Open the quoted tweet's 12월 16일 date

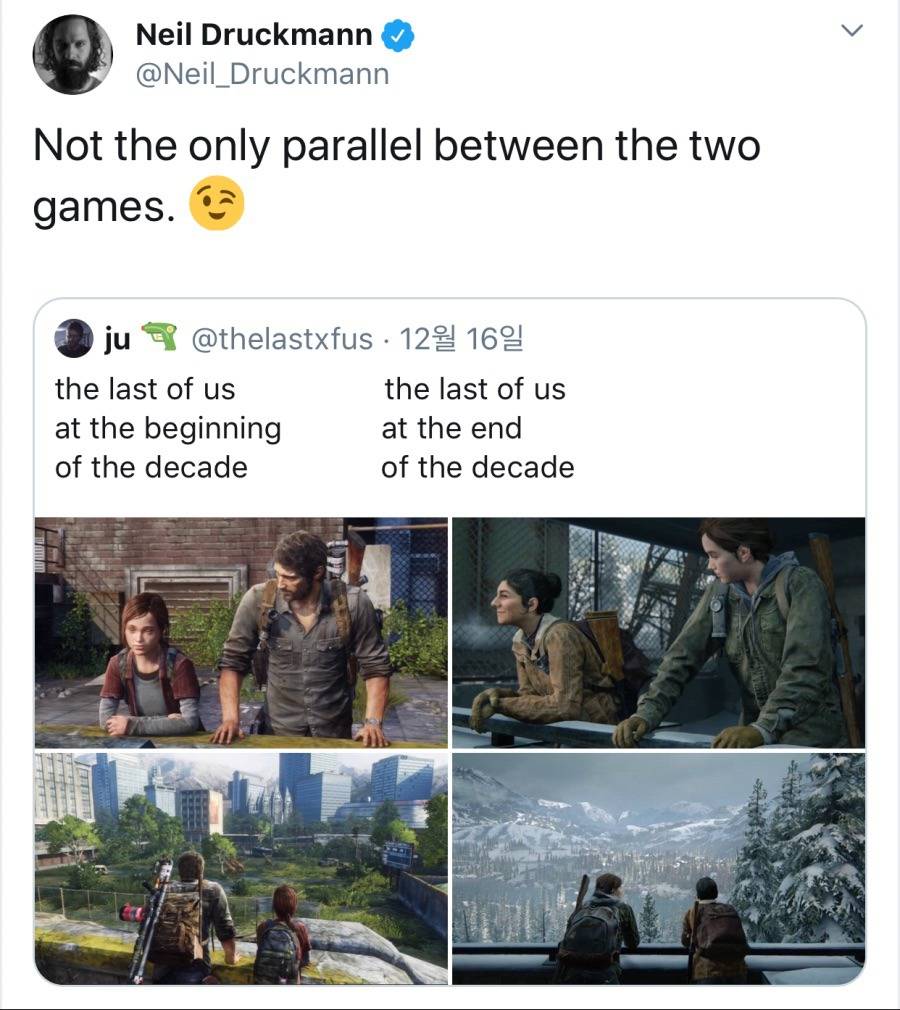click(462, 339)
